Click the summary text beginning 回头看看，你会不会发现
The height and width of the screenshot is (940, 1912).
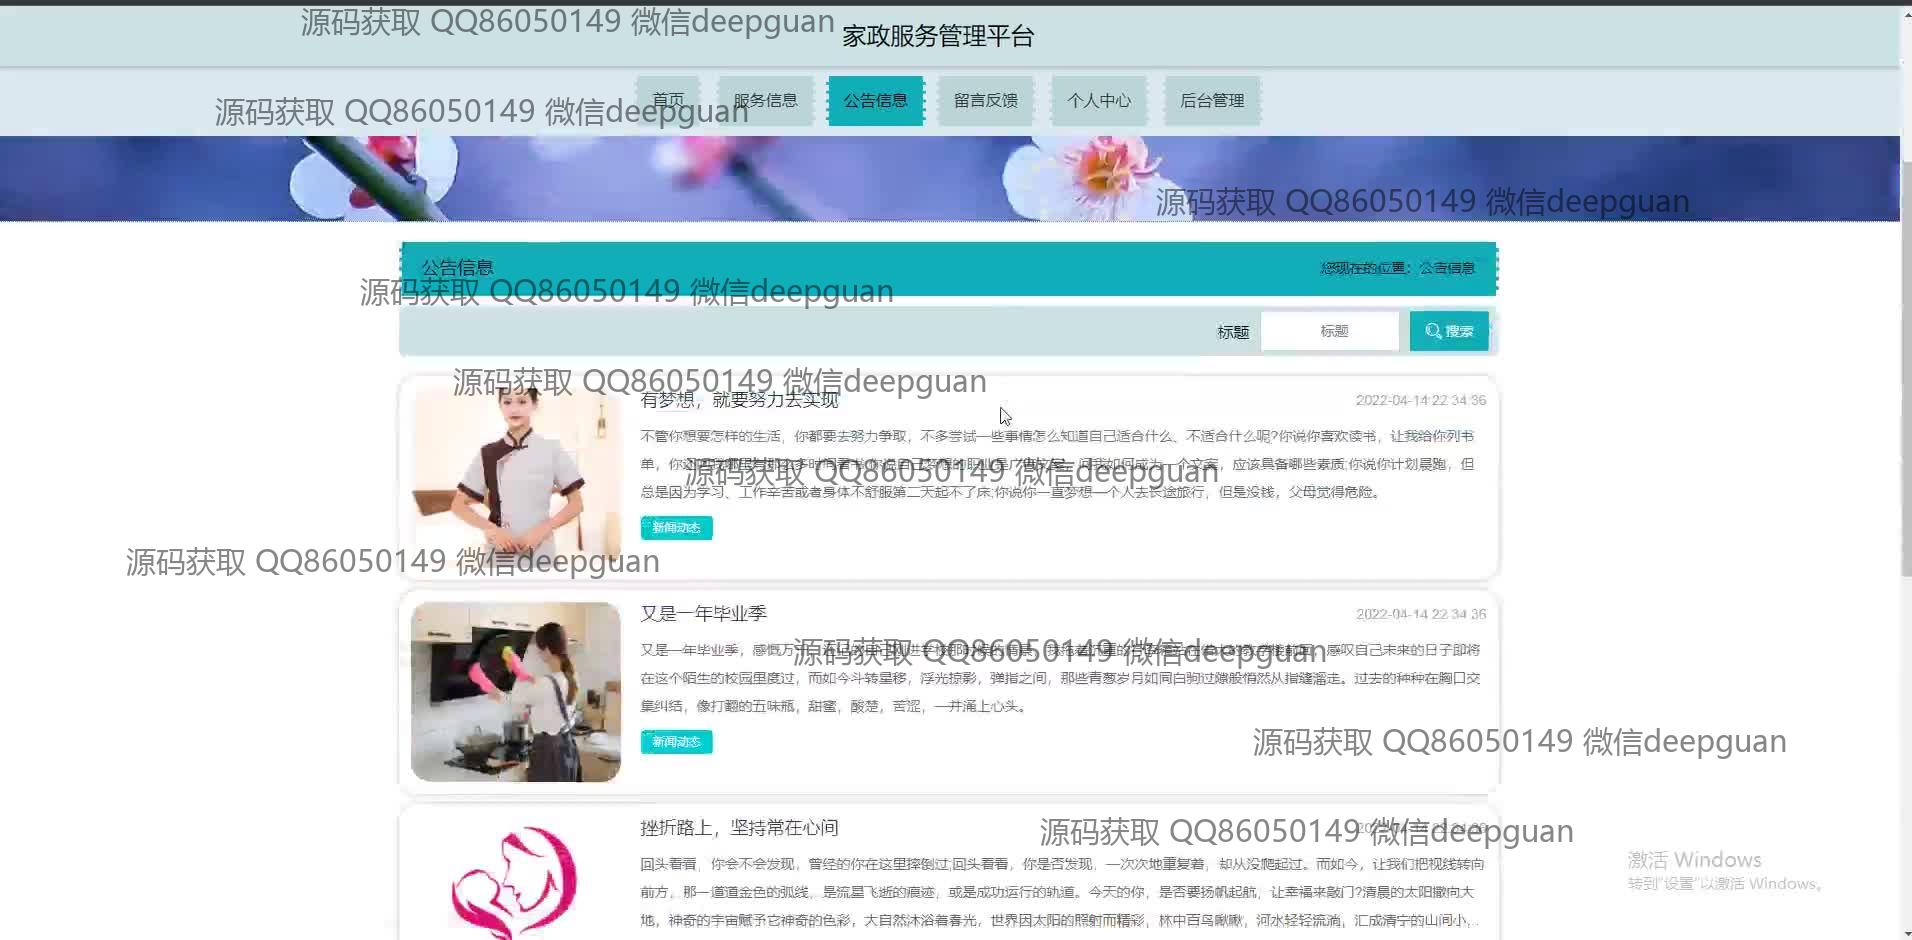tap(1062, 892)
